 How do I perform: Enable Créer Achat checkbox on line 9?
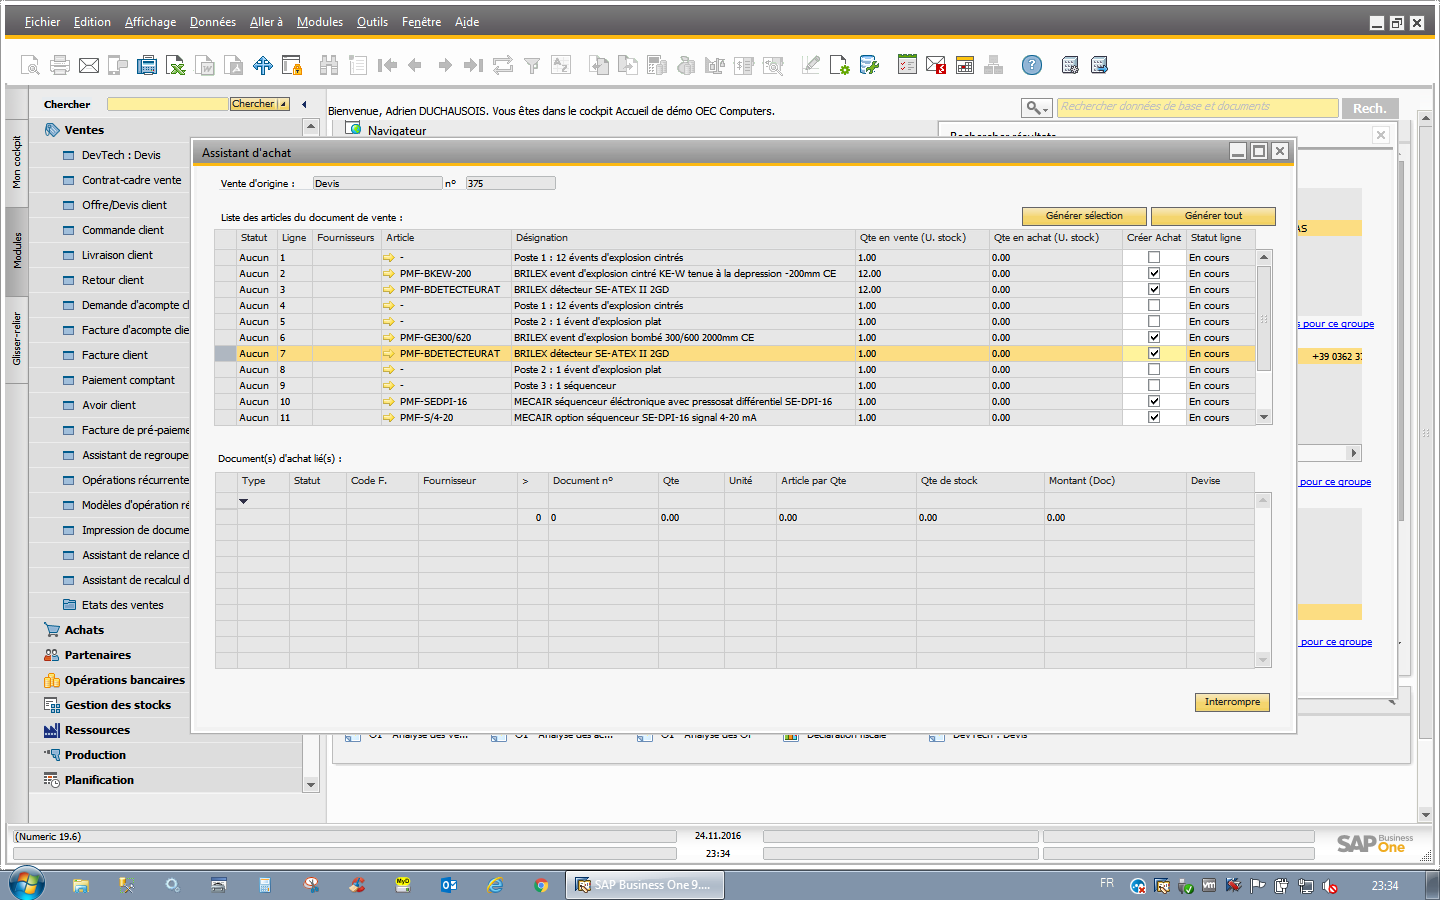1154,386
